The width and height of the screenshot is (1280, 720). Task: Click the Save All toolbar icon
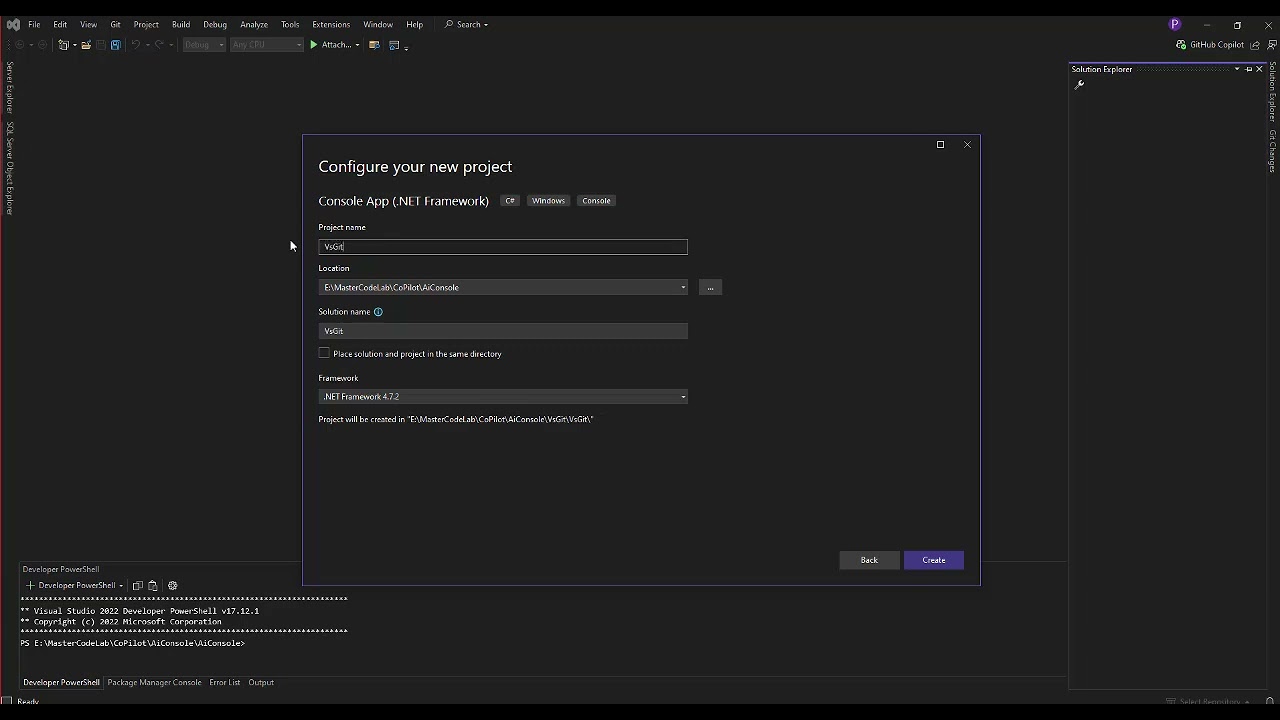click(116, 45)
